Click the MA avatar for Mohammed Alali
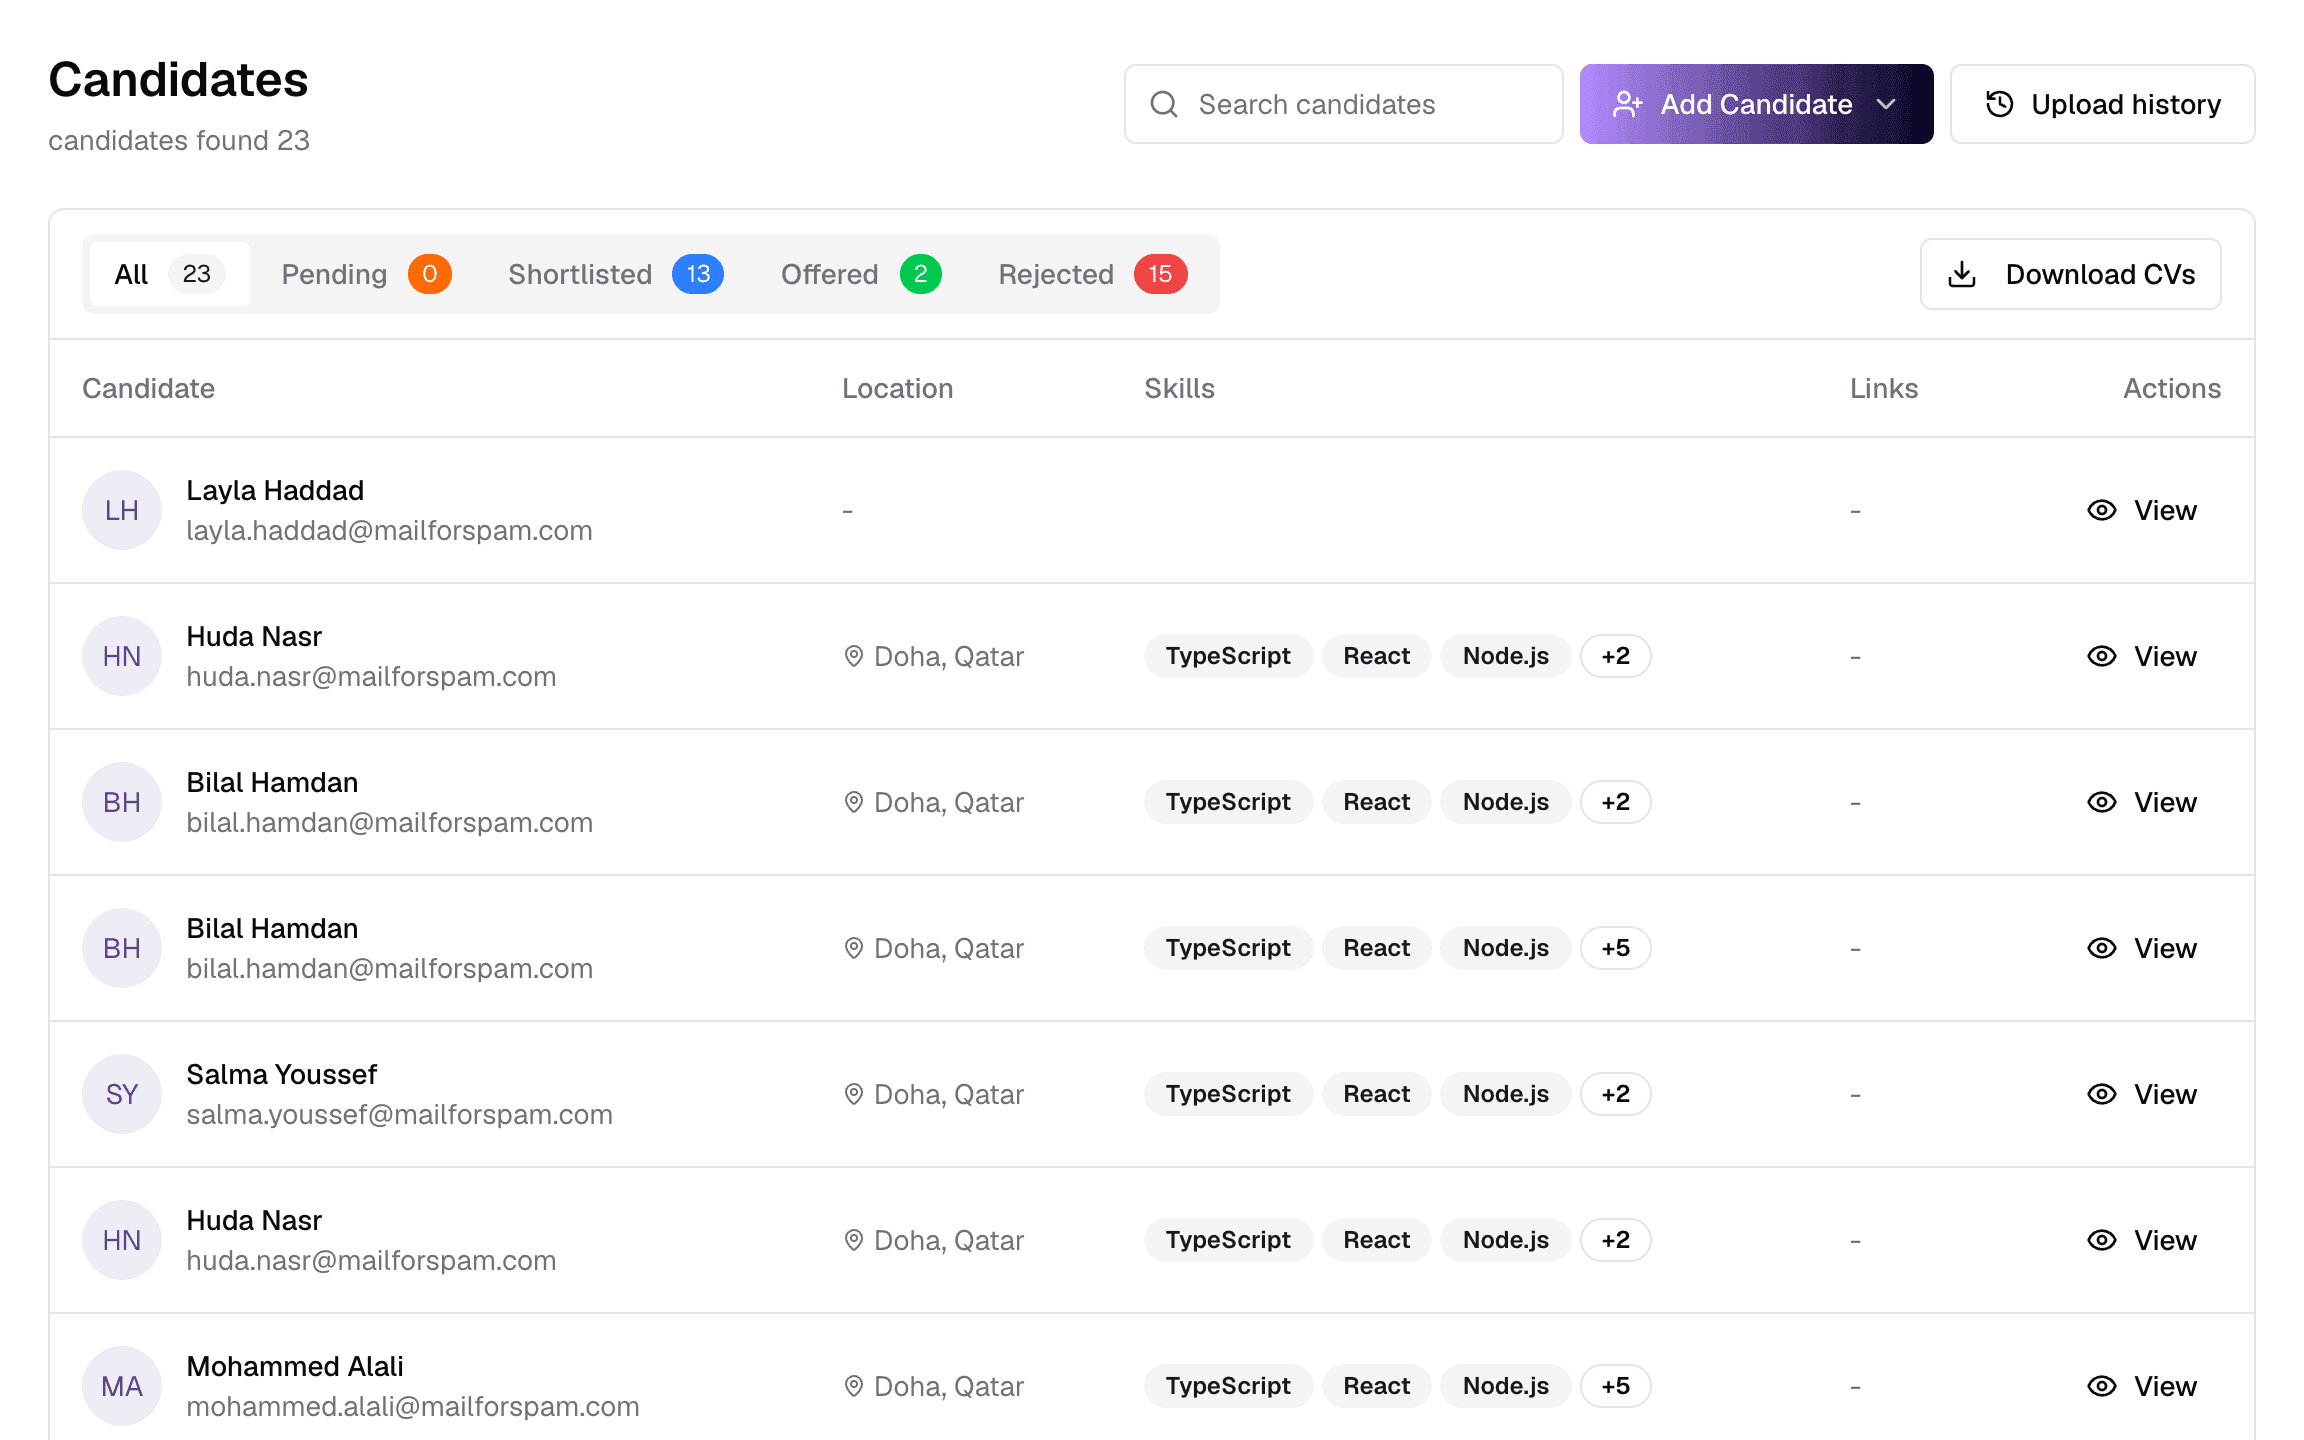Screen dimensions: 2304x1440 coord(122,1386)
